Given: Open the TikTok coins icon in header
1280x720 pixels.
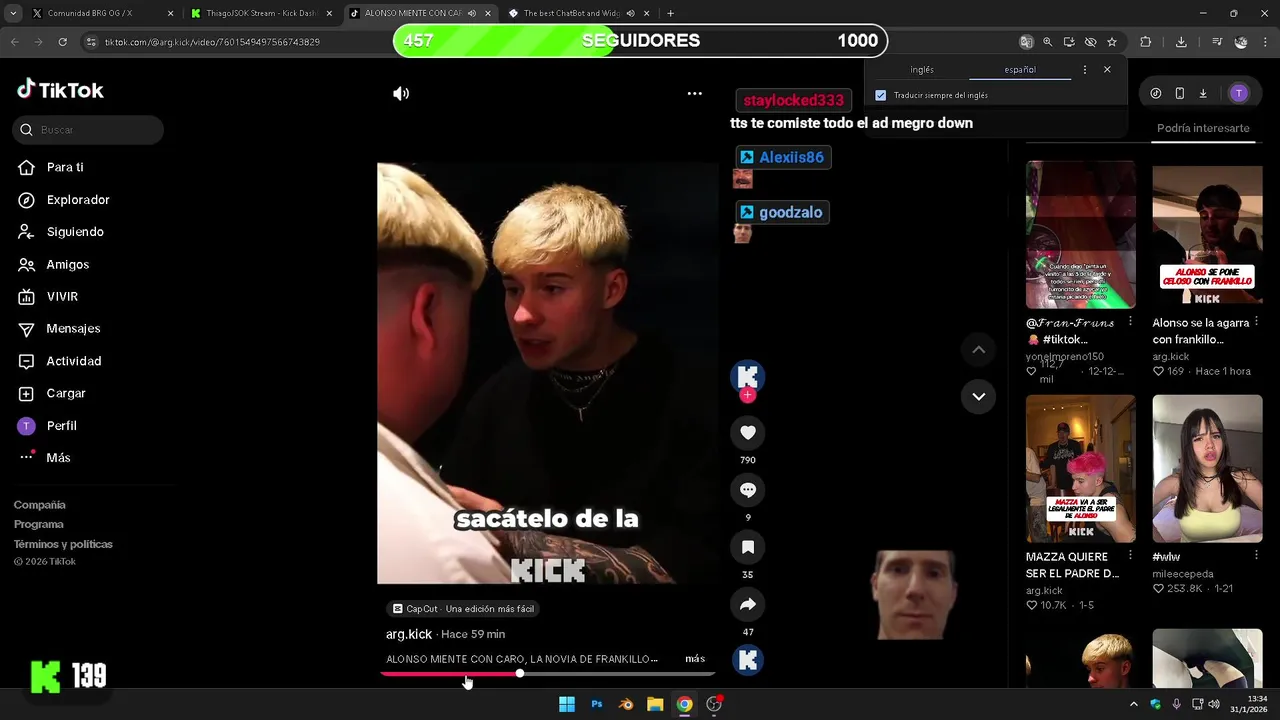Looking at the screenshot, I should click(x=1156, y=93).
